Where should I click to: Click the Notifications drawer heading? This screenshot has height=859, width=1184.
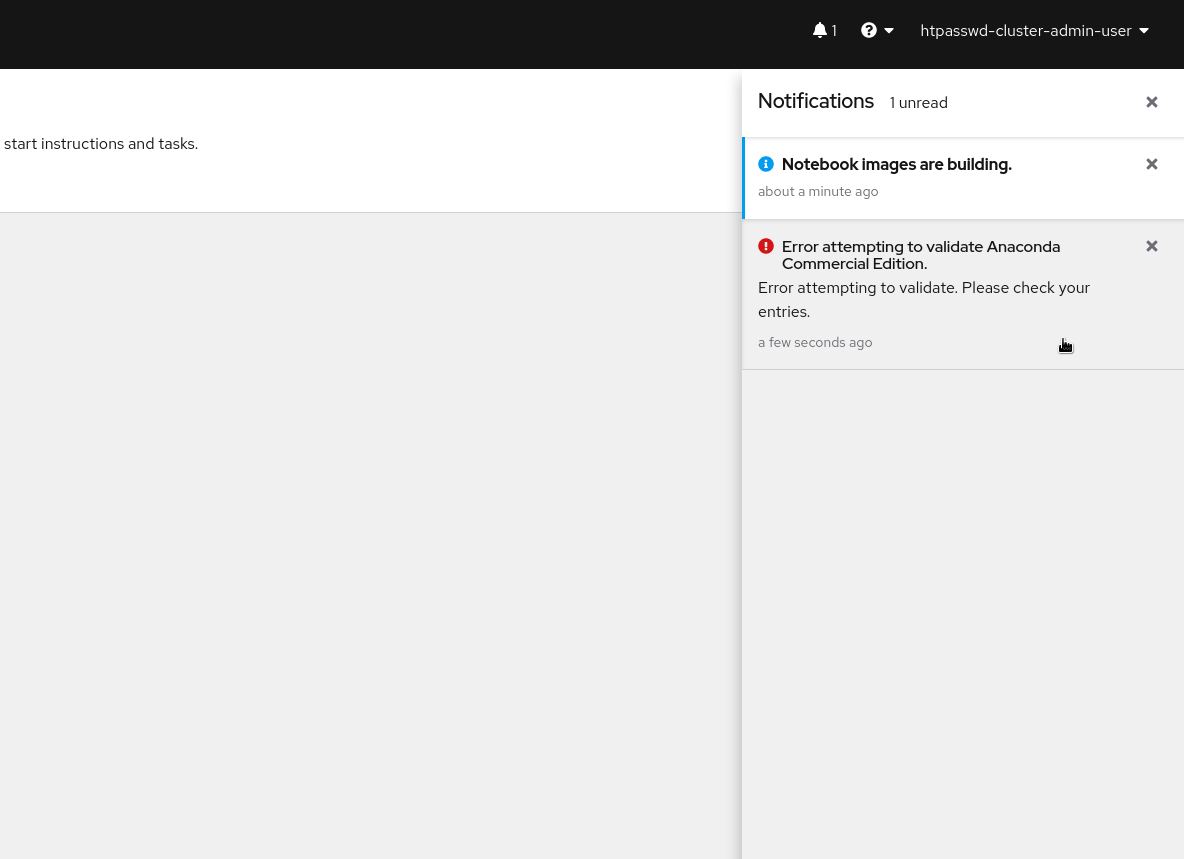pyautogui.click(x=816, y=101)
